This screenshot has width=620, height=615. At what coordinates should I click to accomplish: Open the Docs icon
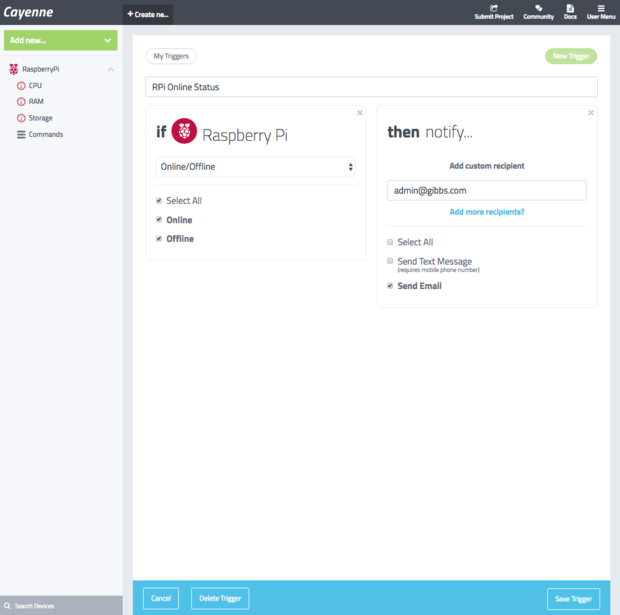[x=570, y=8]
